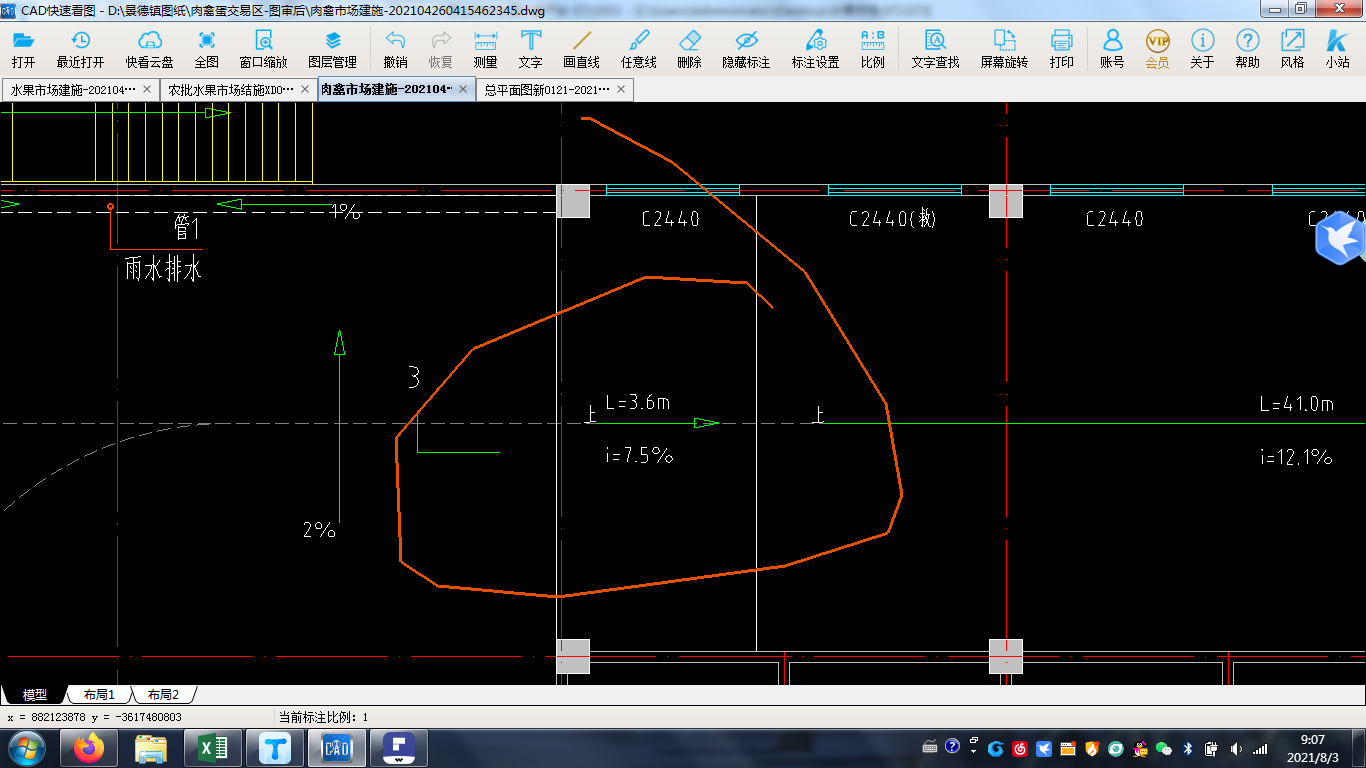Click the i=12.1% slope label
This screenshot has width=1366, height=768.
1296,457
